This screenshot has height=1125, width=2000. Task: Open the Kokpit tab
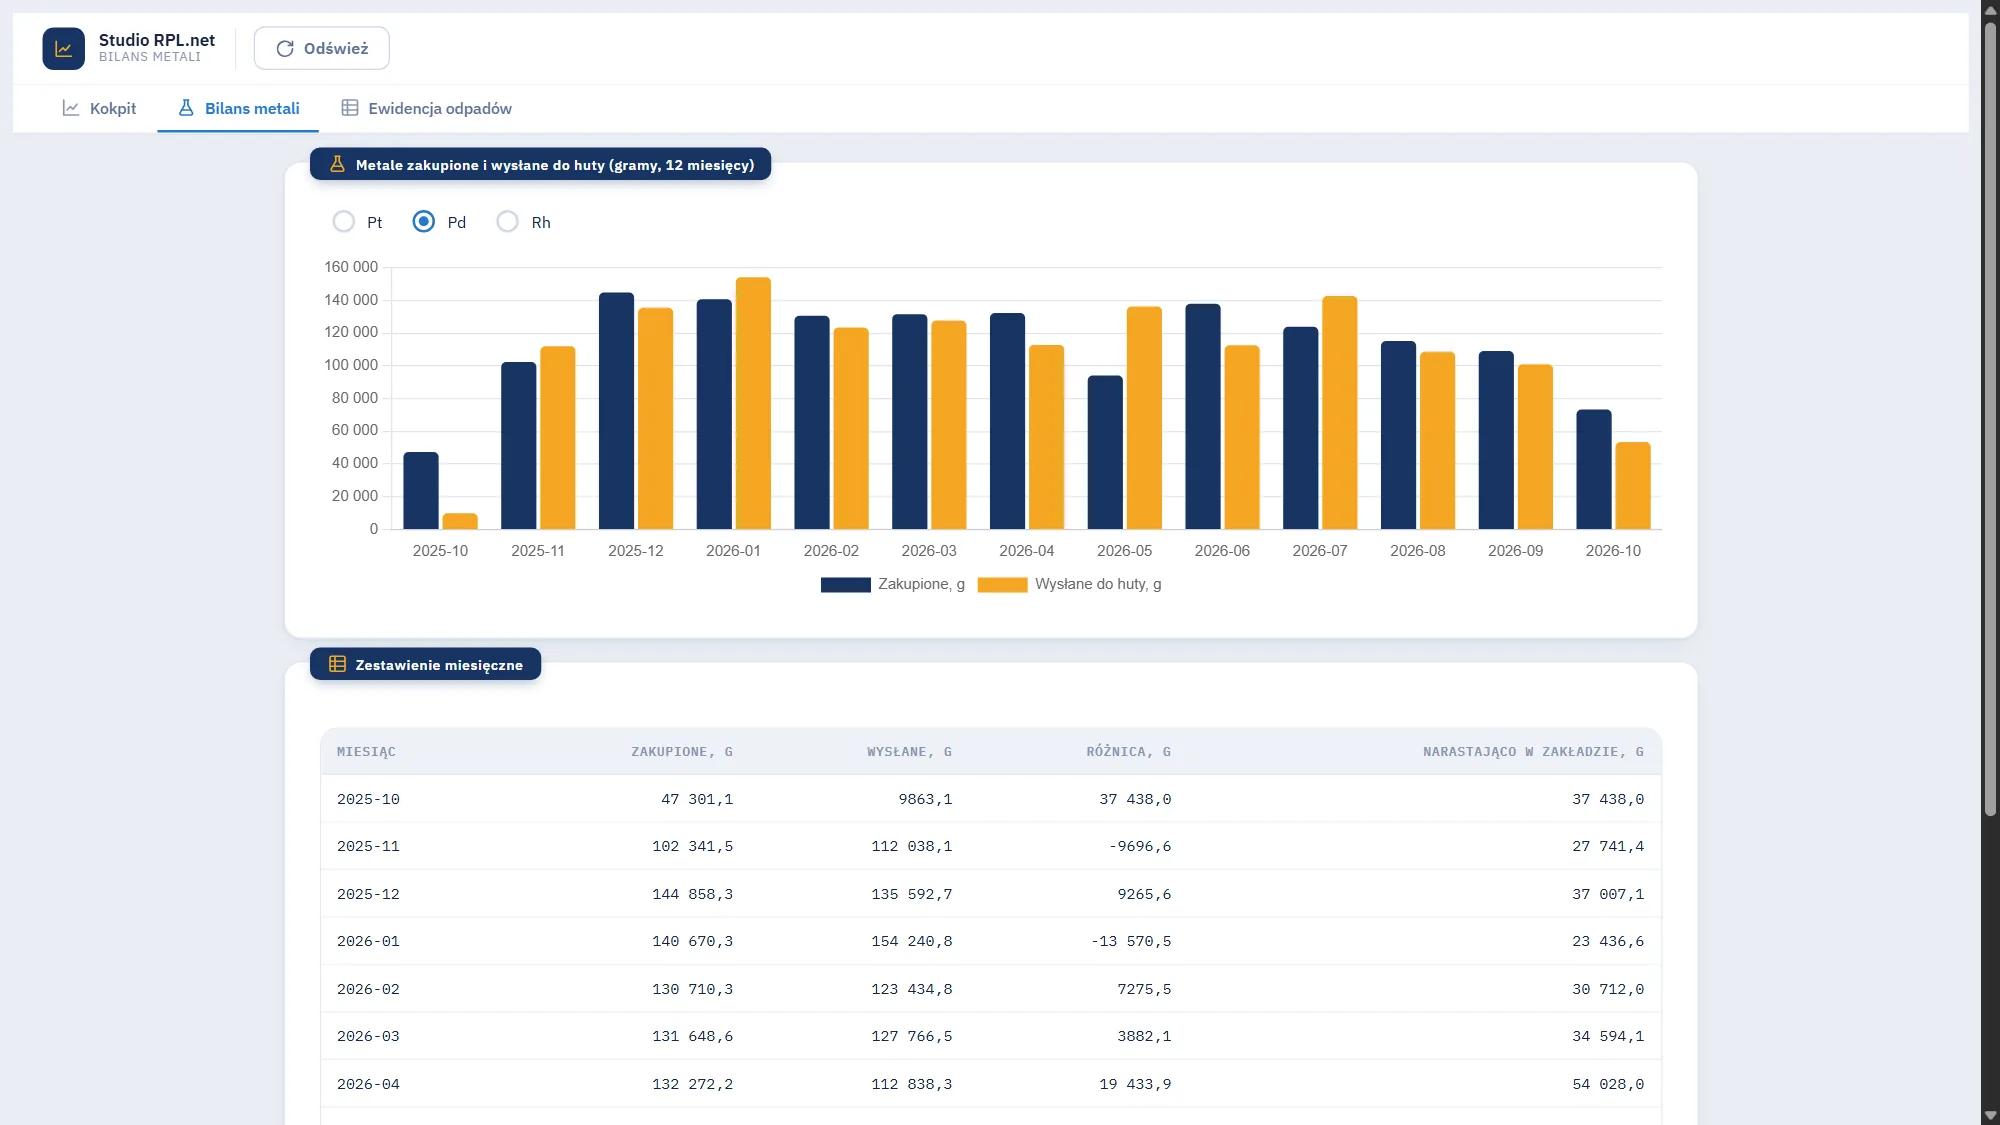point(99,108)
